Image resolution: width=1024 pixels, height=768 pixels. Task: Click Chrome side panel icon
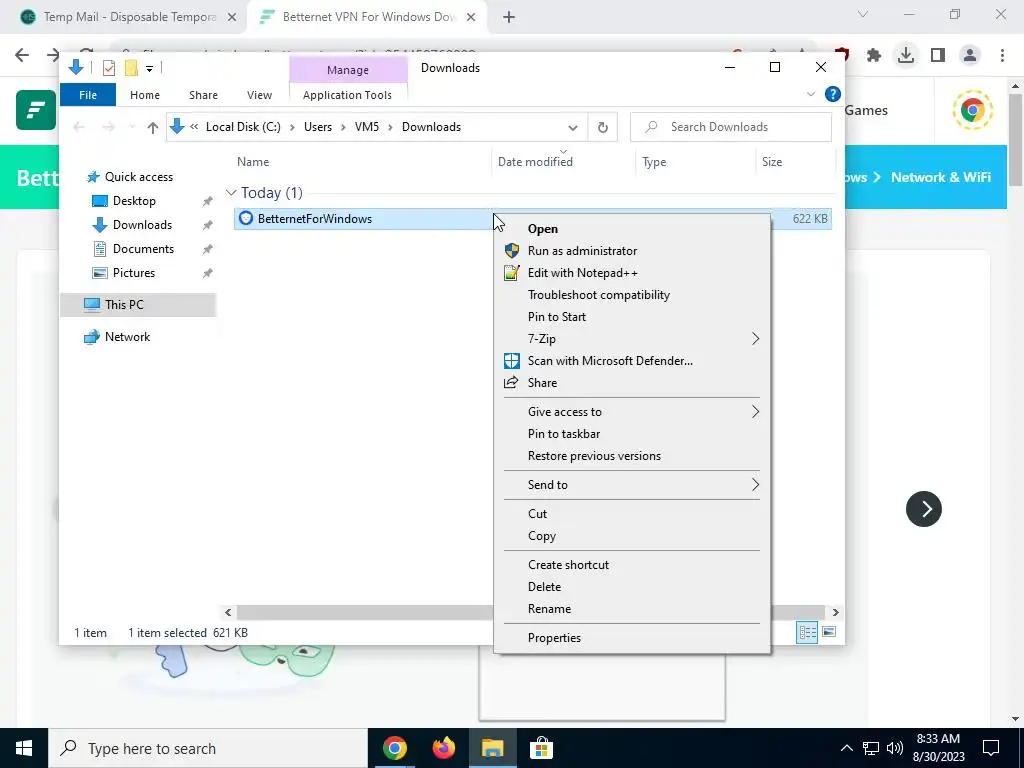click(x=938, y=55)
